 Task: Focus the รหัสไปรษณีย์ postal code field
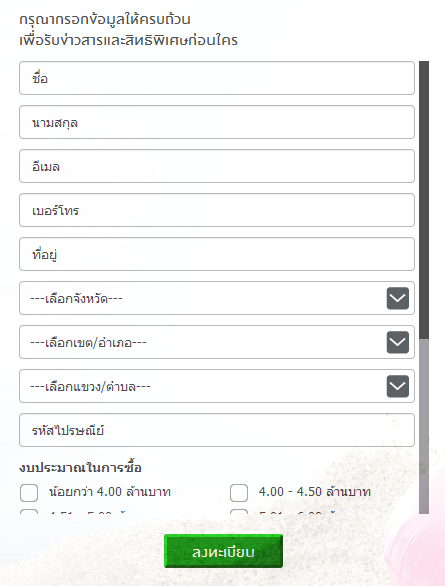(217, 430)
